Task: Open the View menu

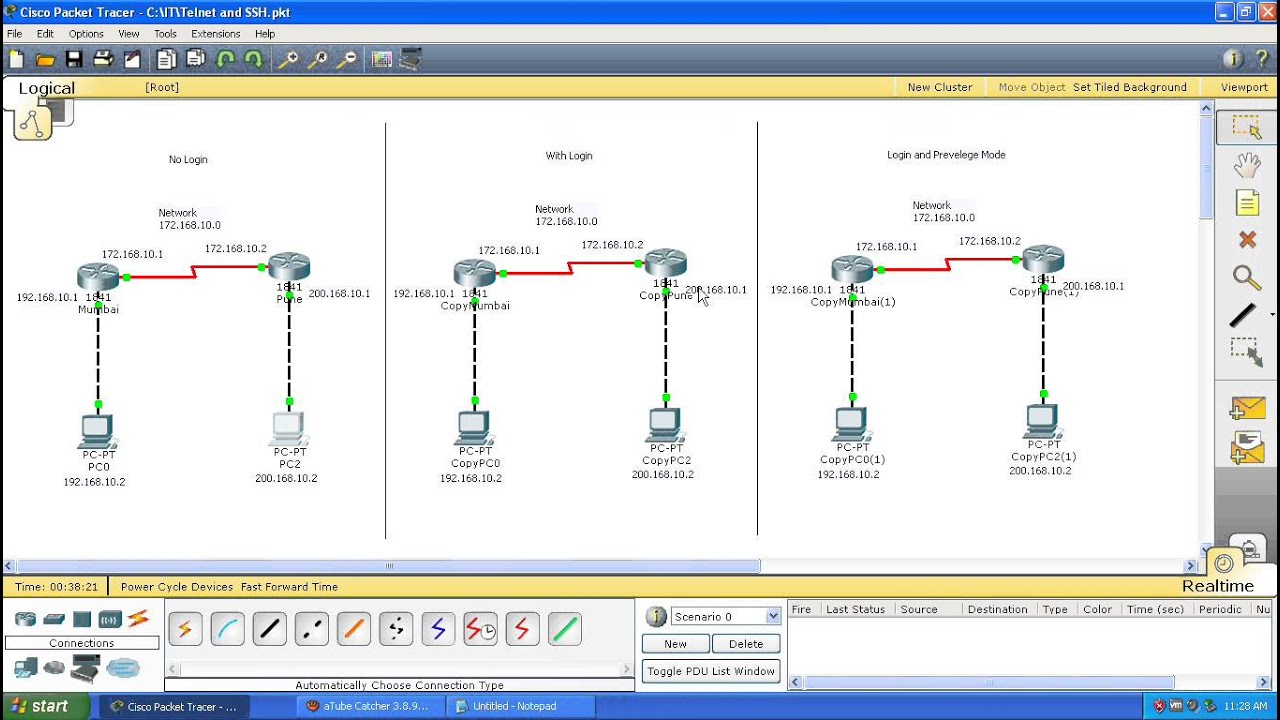Action: tap(129, 34)
